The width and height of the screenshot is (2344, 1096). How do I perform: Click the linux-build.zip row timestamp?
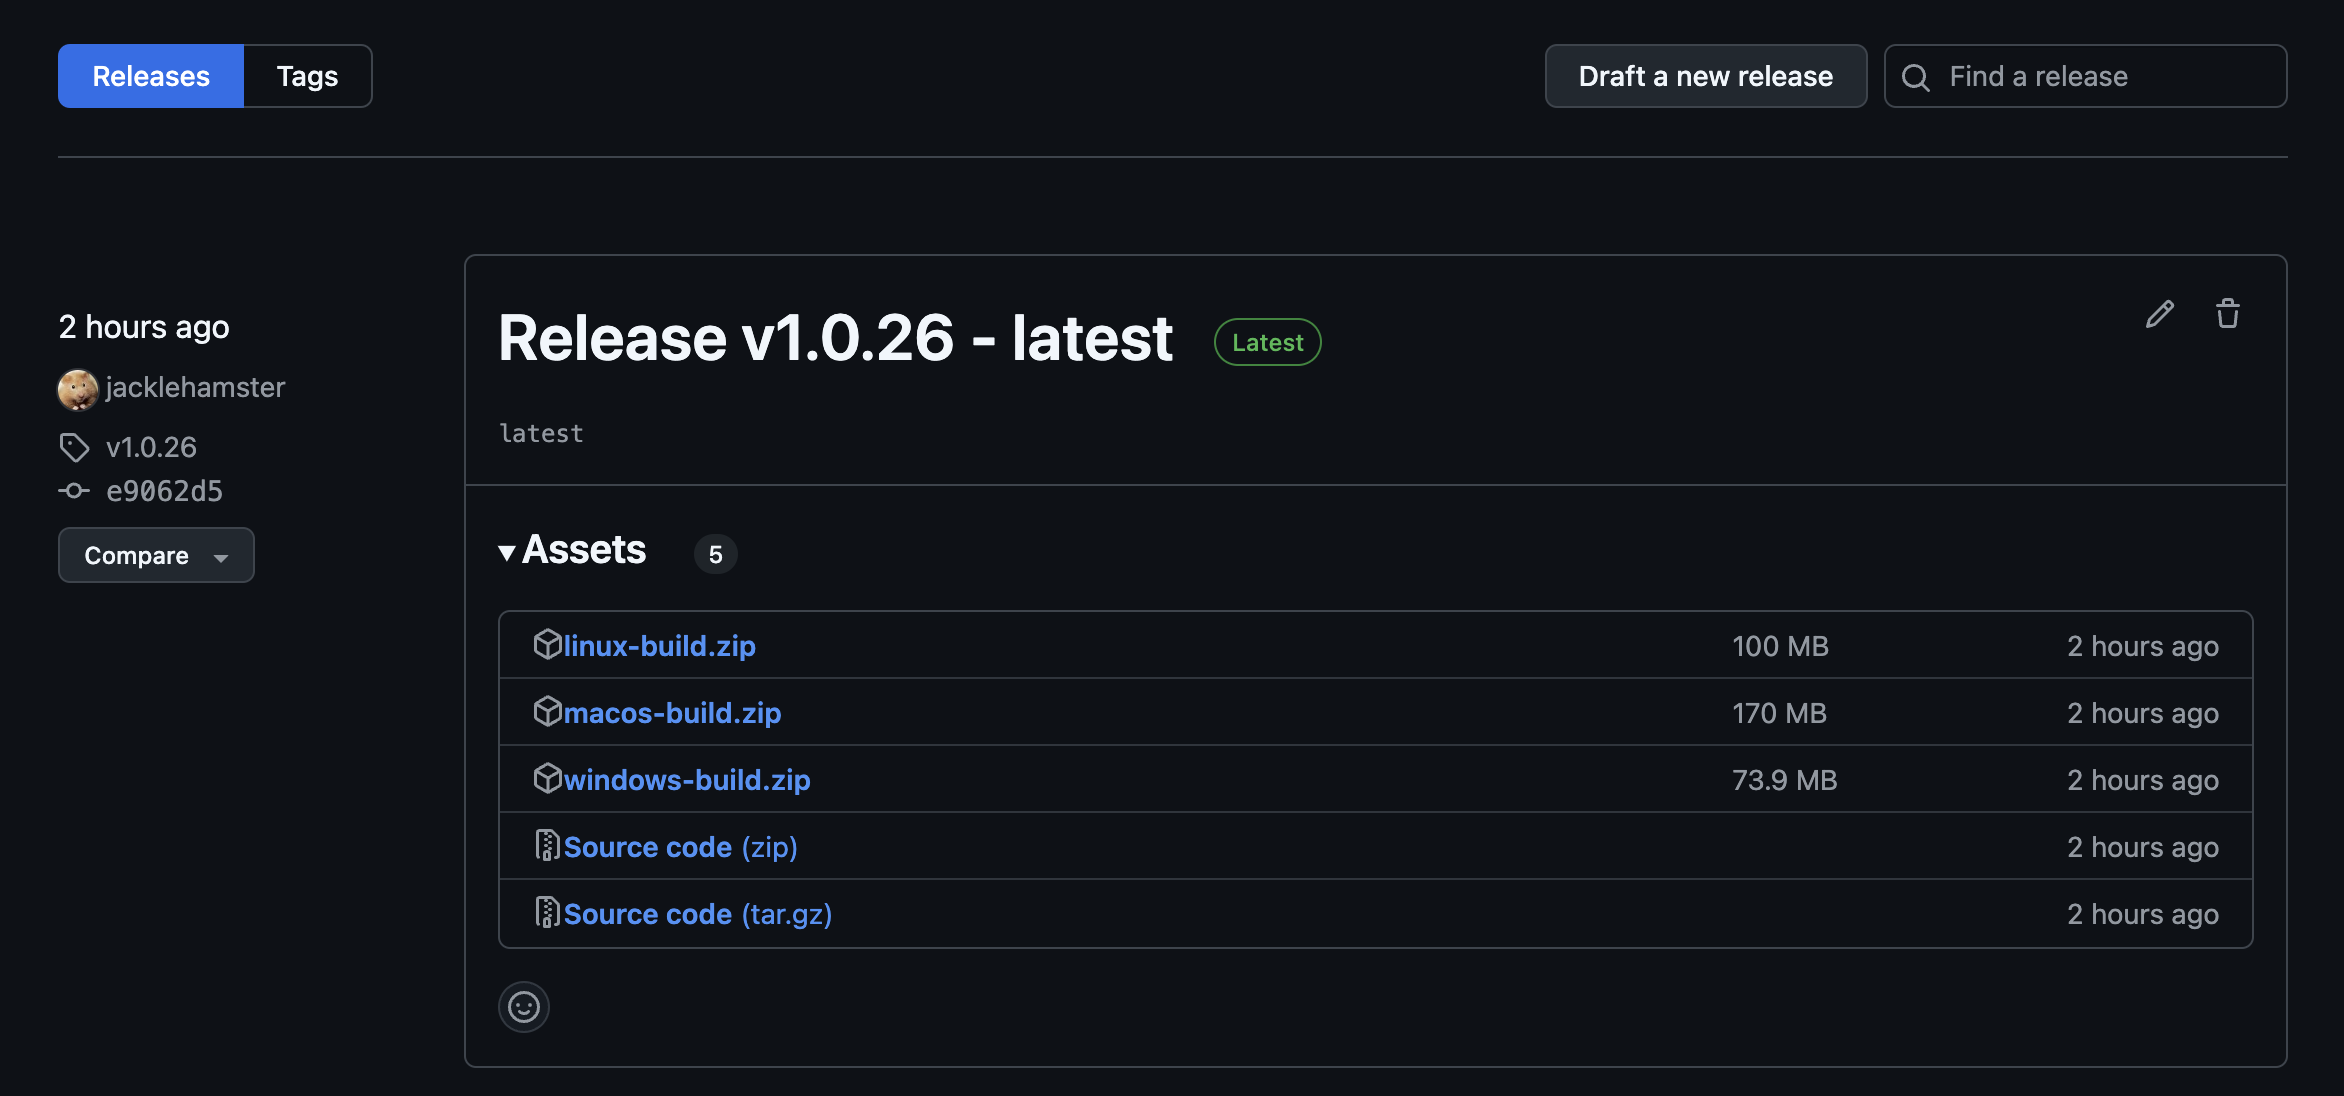tap(2143, 646)
